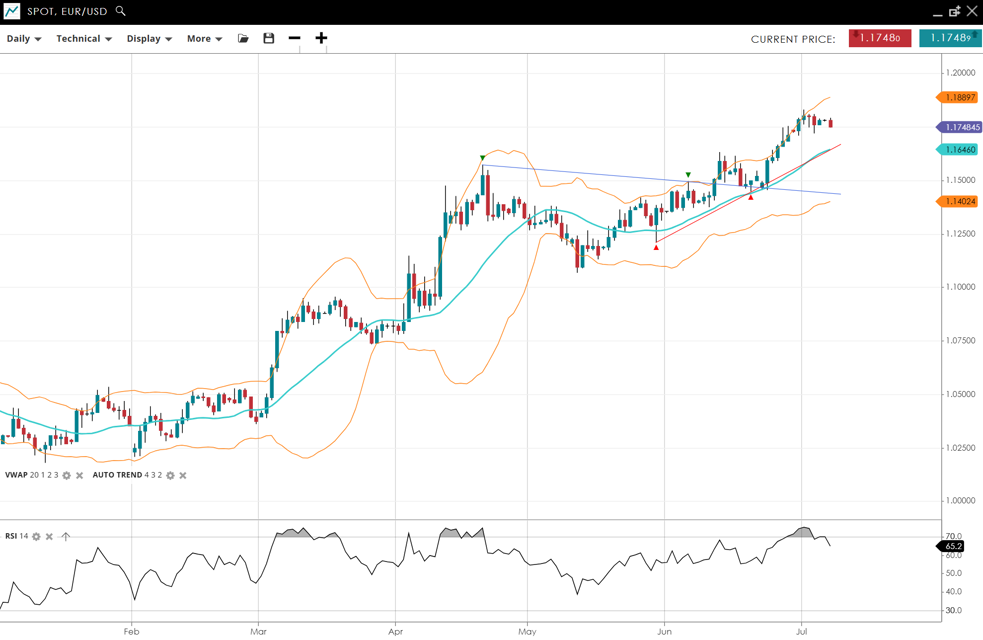Open VWAP indicator settings gear

[x=67, y=475]
